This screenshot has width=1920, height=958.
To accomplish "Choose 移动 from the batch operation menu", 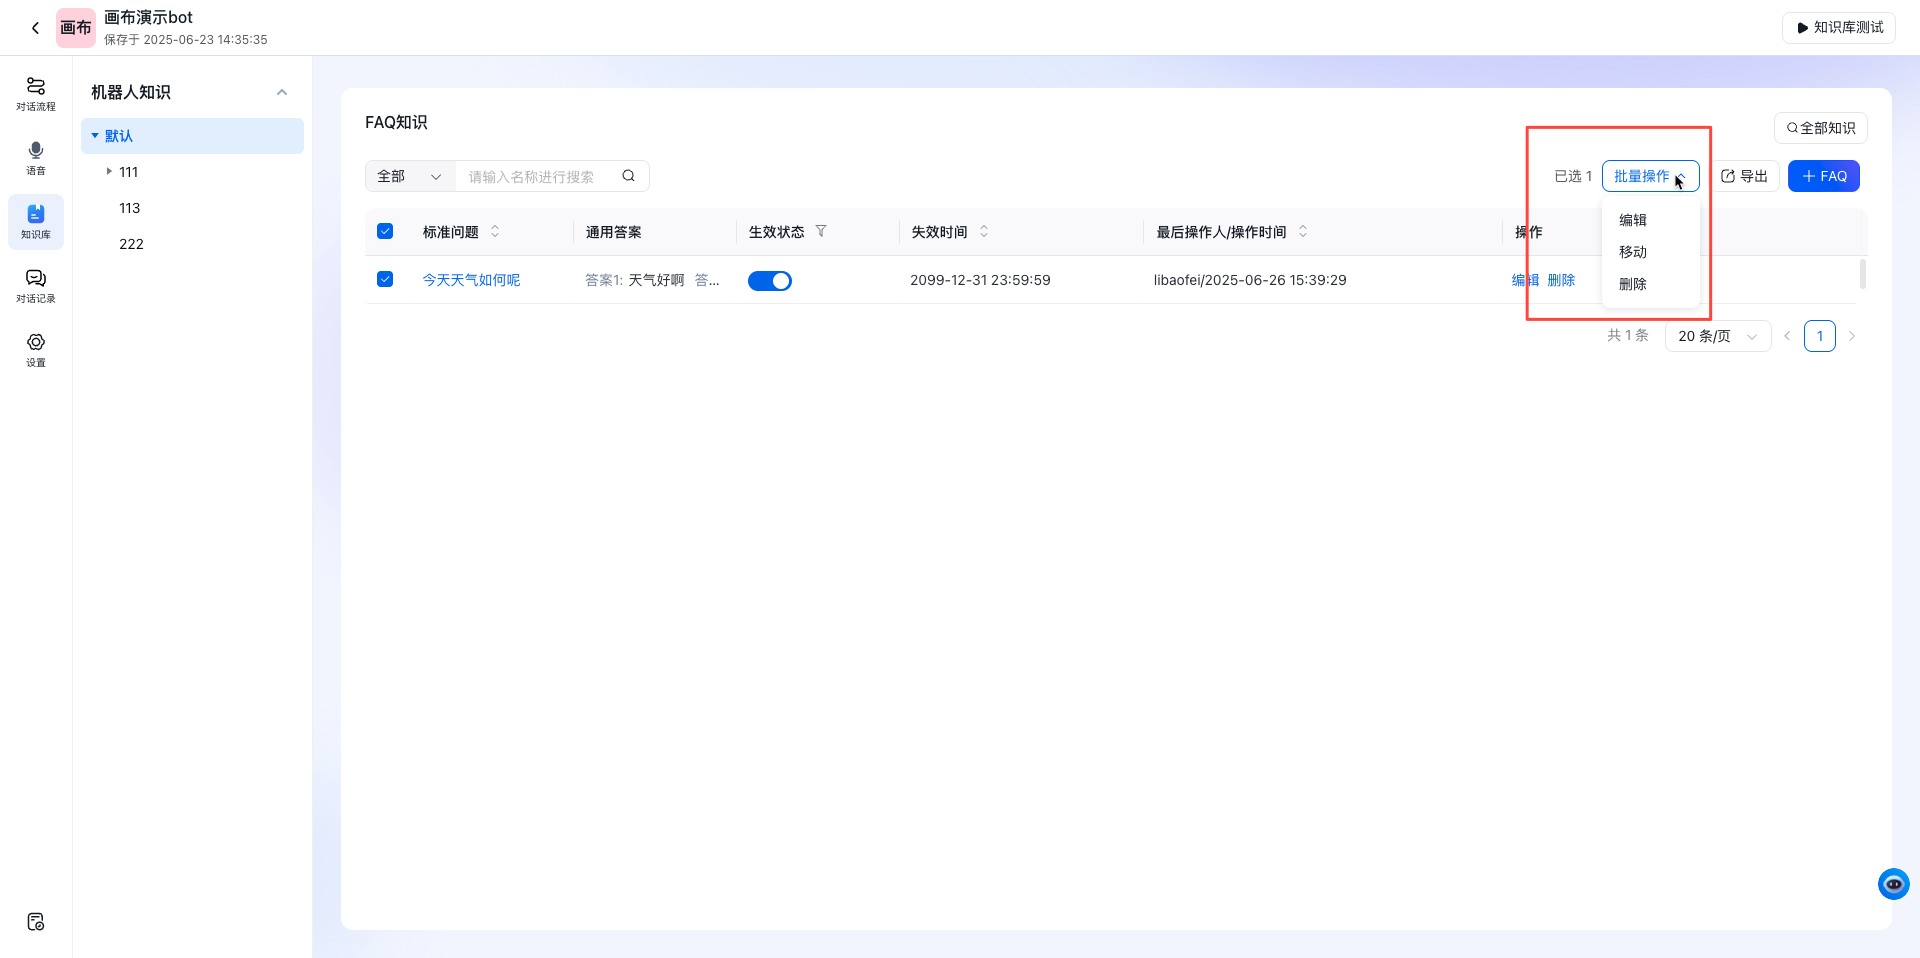I will [x=1632, y=252].
